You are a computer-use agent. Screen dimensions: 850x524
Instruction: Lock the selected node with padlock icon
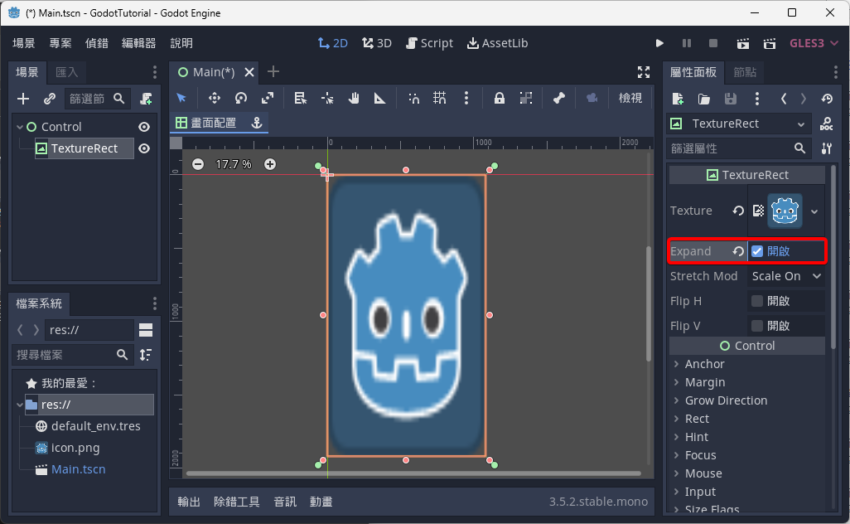pos(499,98)
